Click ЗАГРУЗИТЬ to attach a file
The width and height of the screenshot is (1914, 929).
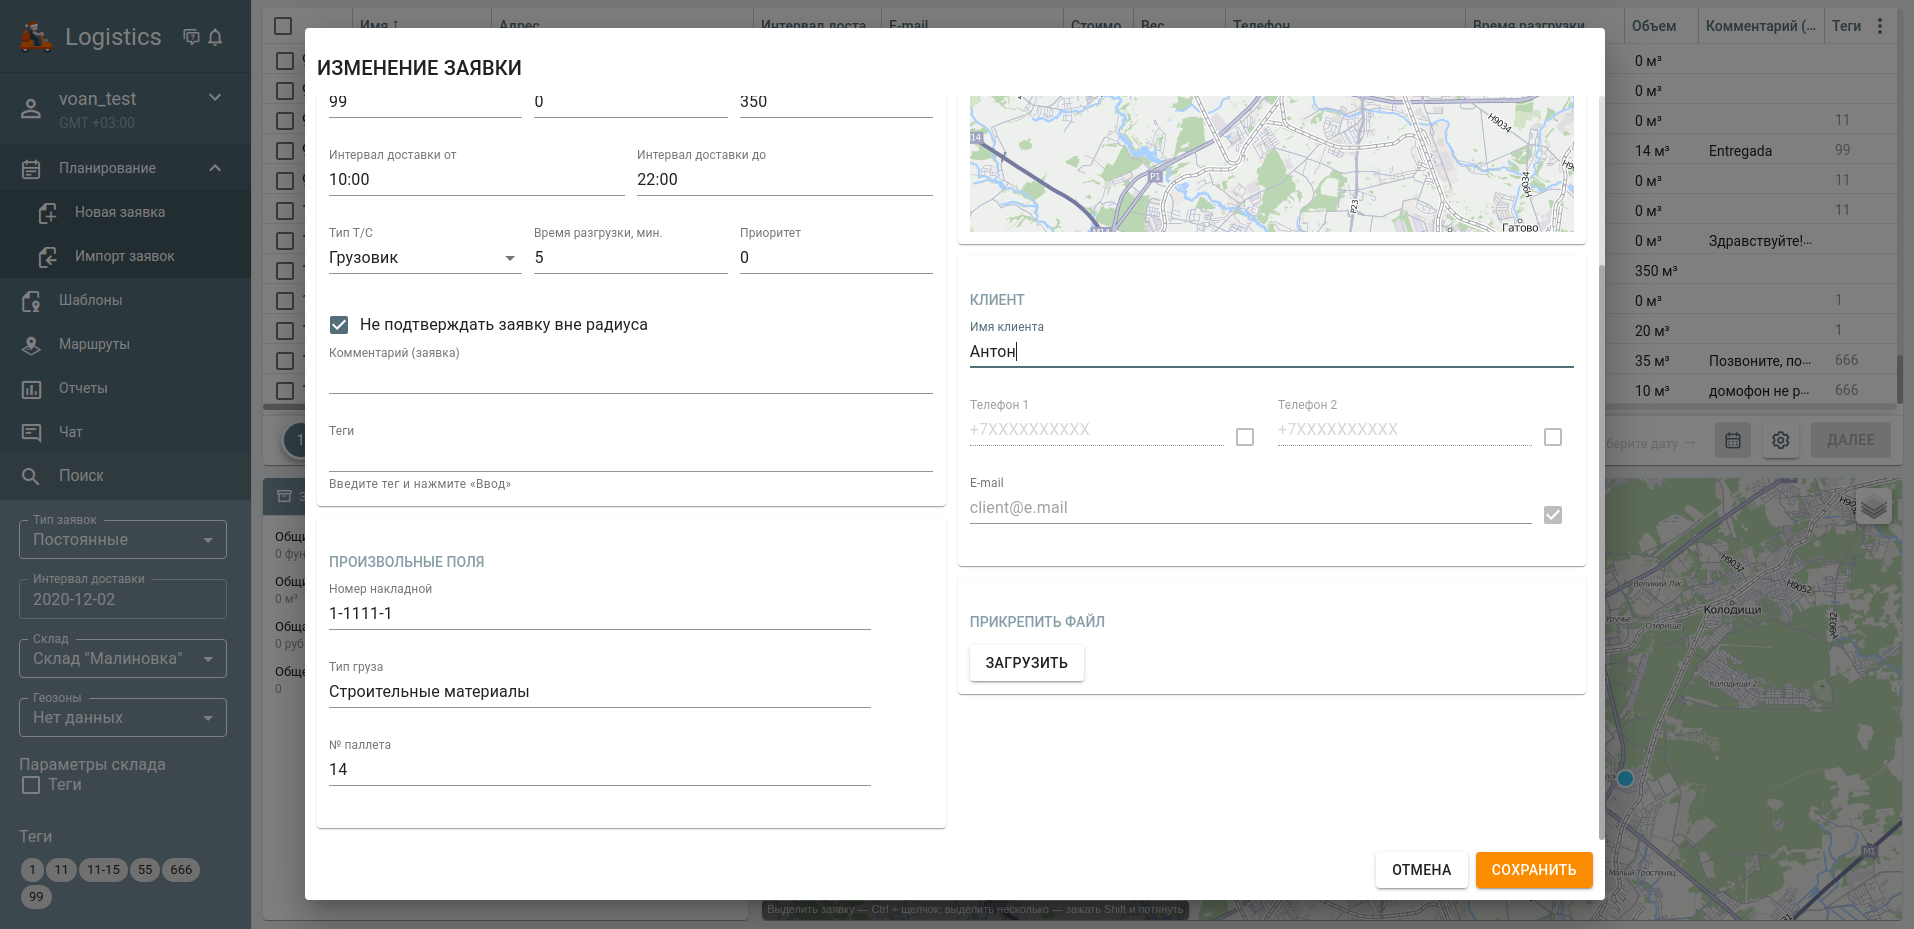click(1026, 663)
